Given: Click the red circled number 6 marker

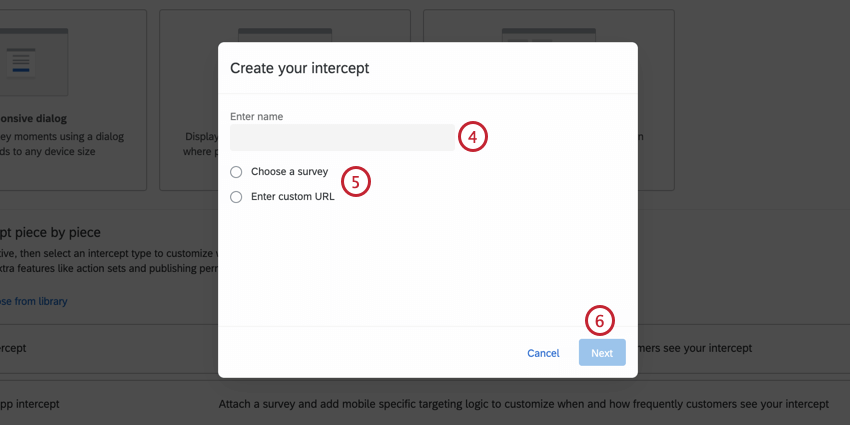Looking at the screenshot, I should coord(600,321).
